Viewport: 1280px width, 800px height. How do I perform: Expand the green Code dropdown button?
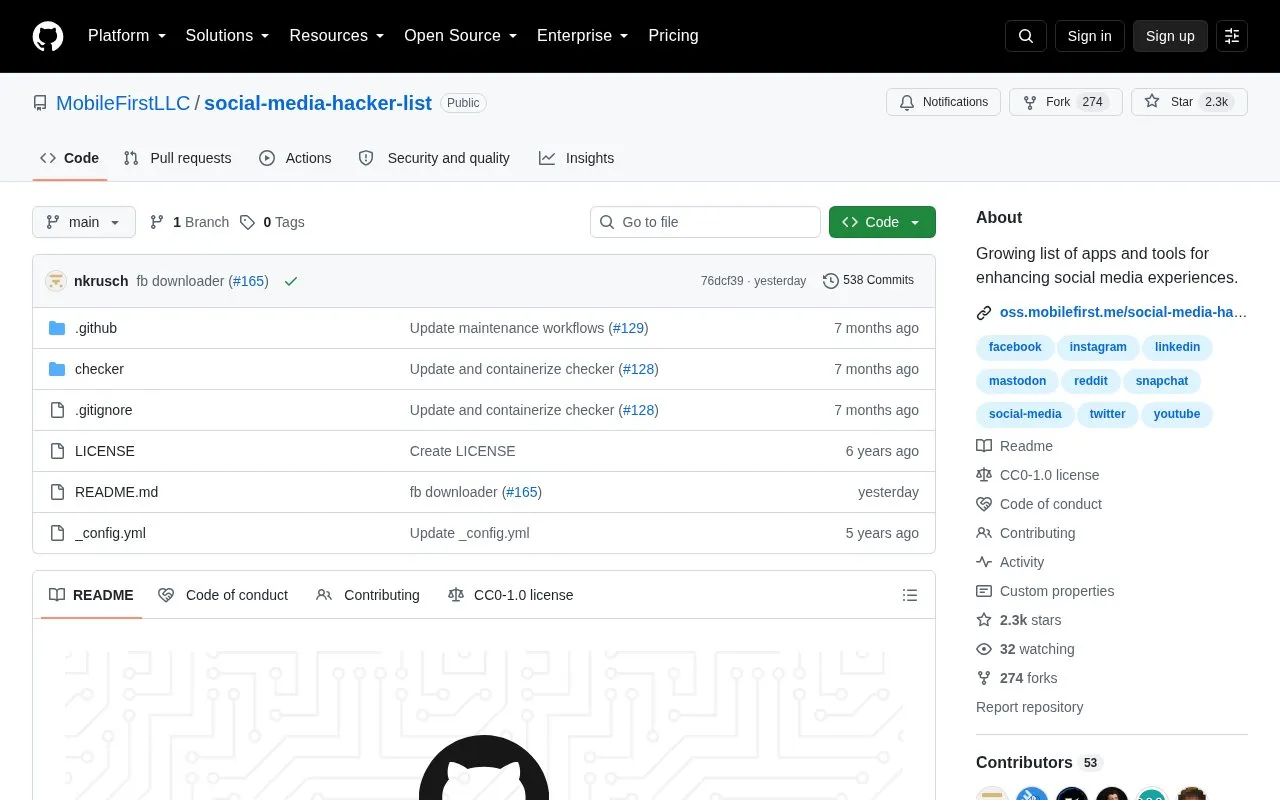pos(882,222)
